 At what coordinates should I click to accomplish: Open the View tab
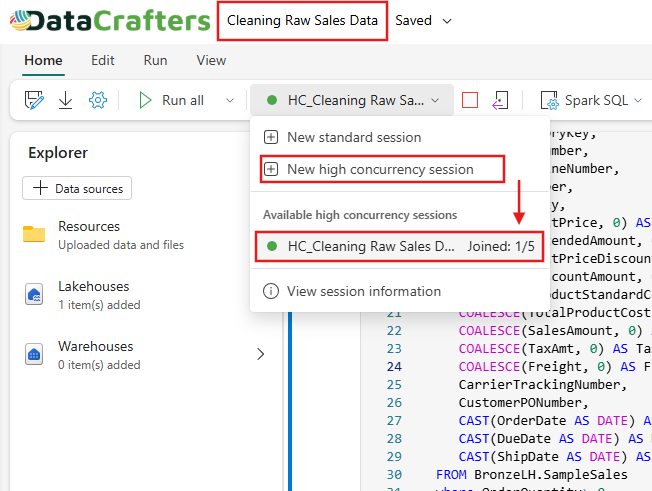point(211,60)
